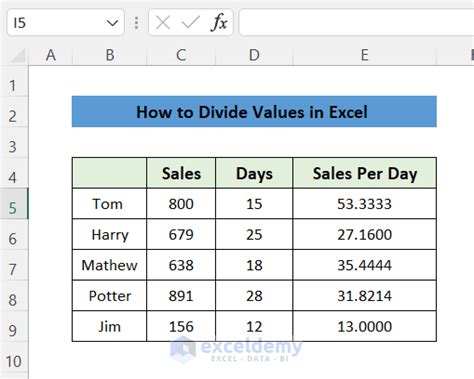Viewport: 474px width, 379px height.
Task: Select column C header
Action: tap(181, 55)
